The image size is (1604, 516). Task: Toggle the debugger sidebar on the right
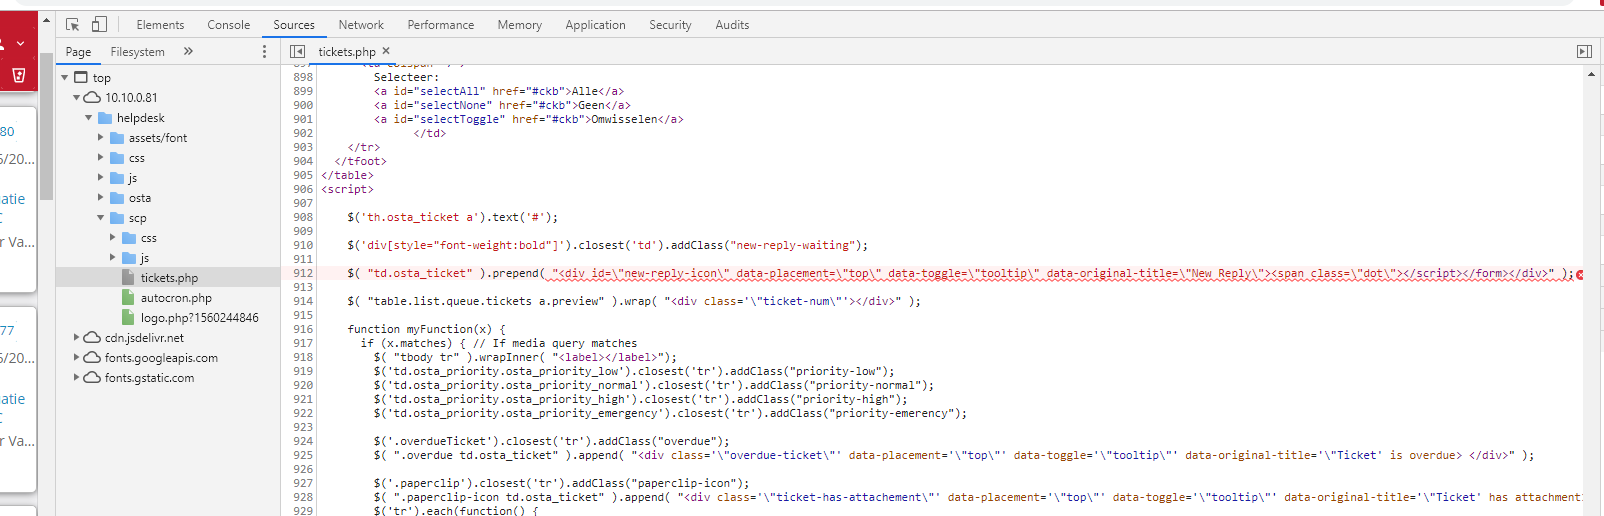tap(1584, 51)
